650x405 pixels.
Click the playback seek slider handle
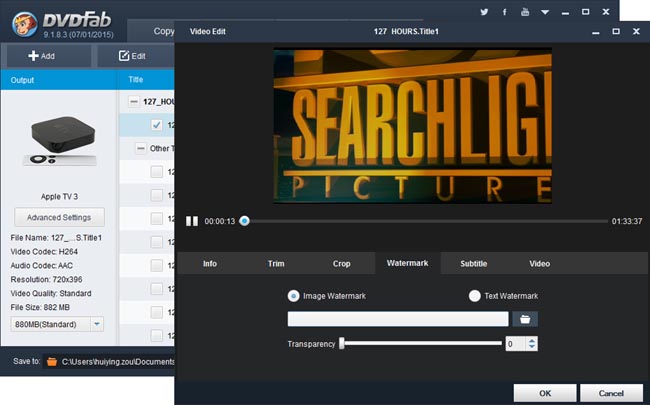click(245, 221)
